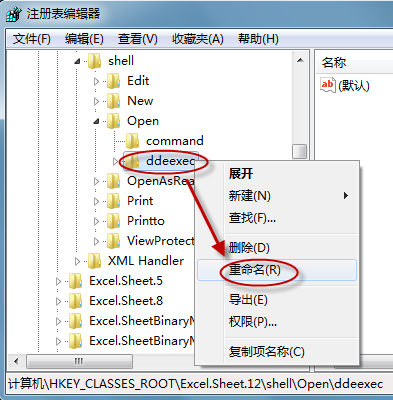
Task: Open the 编辑(E) menu
Action: [84, 39]
